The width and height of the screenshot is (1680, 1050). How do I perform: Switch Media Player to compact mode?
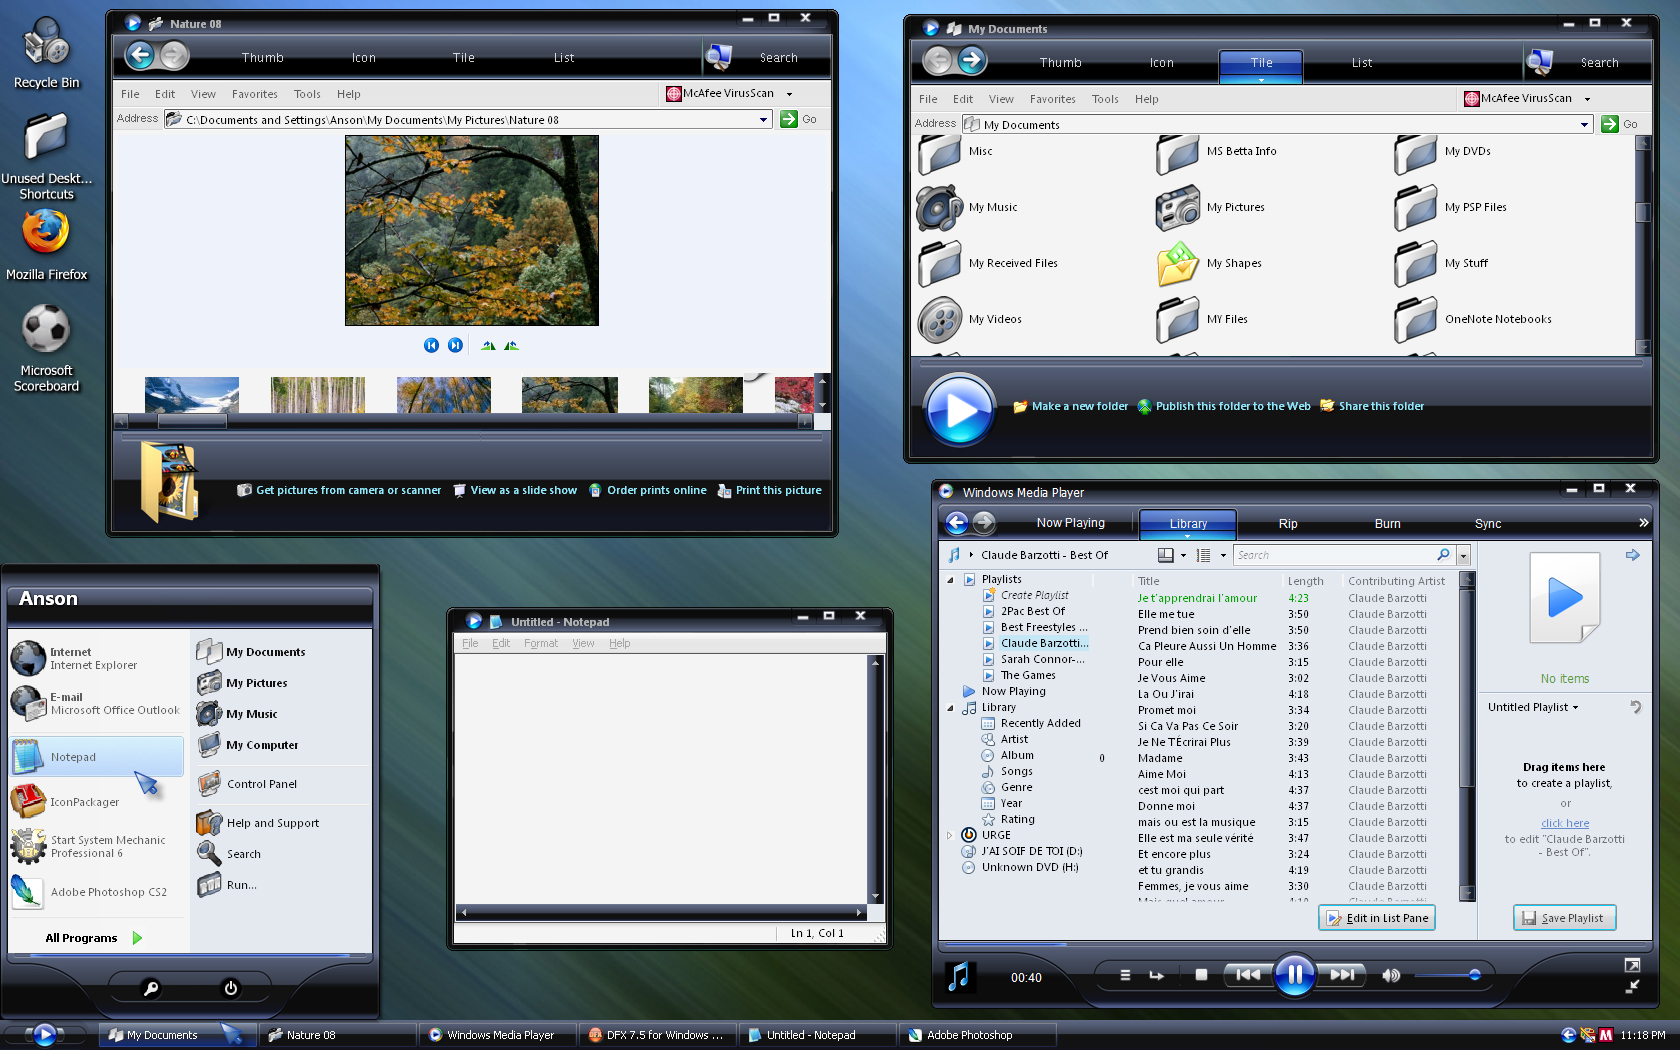[1632, 987]
